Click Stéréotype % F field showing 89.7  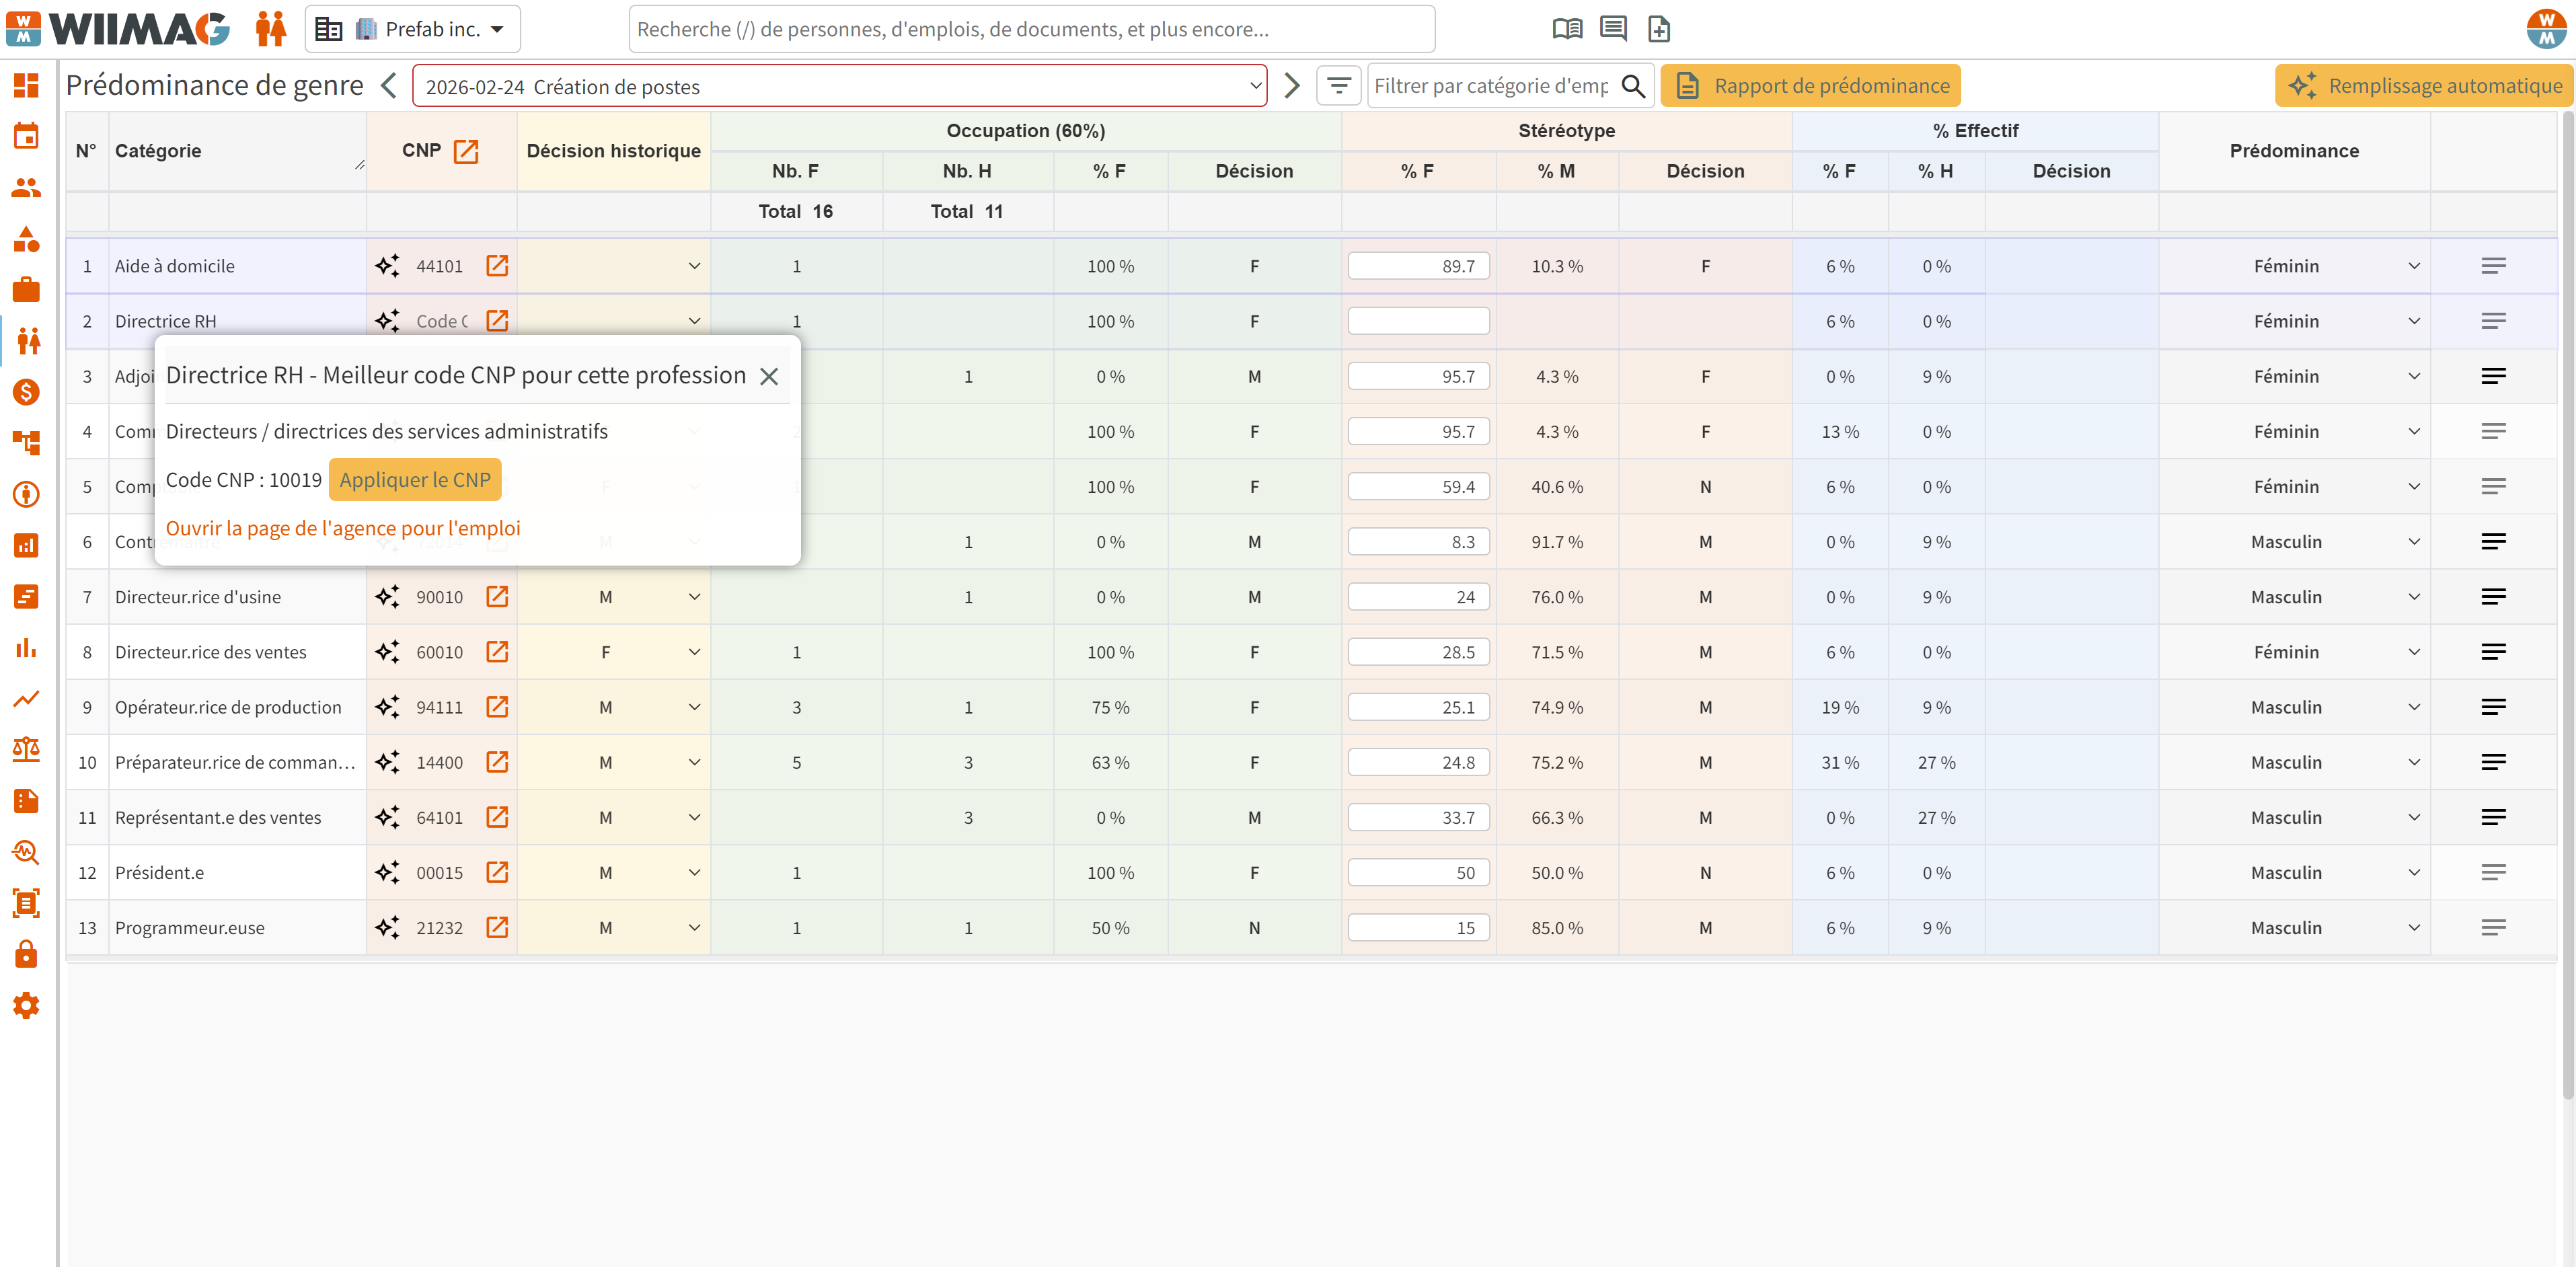point(1418,266)
